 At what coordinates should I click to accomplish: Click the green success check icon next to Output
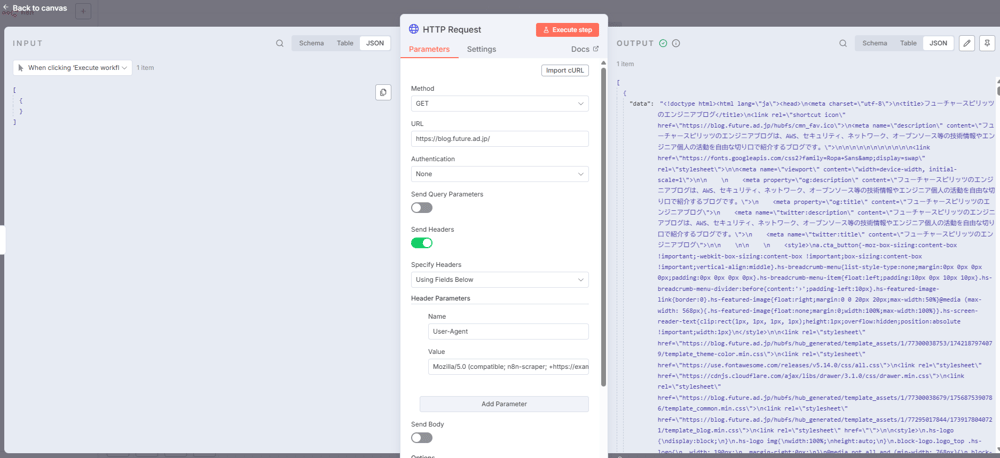pyautogui.click(x=663, y=43)
